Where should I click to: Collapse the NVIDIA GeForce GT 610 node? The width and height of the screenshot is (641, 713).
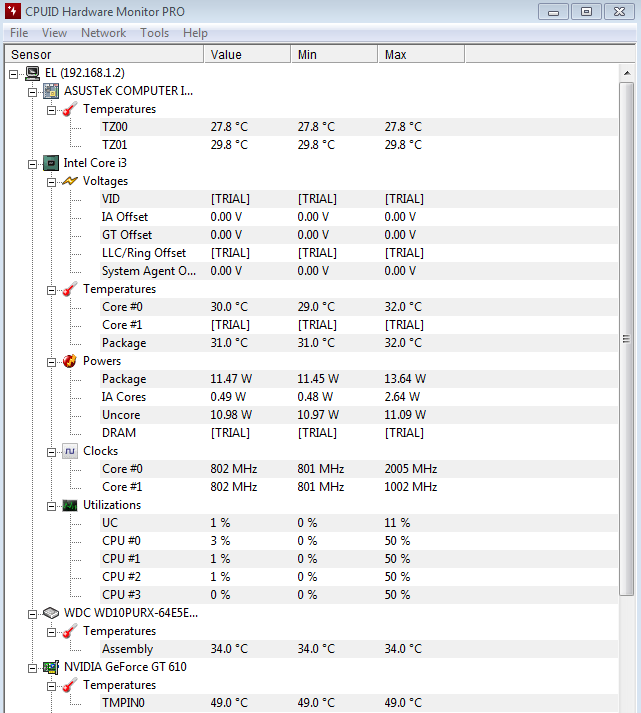32,668
